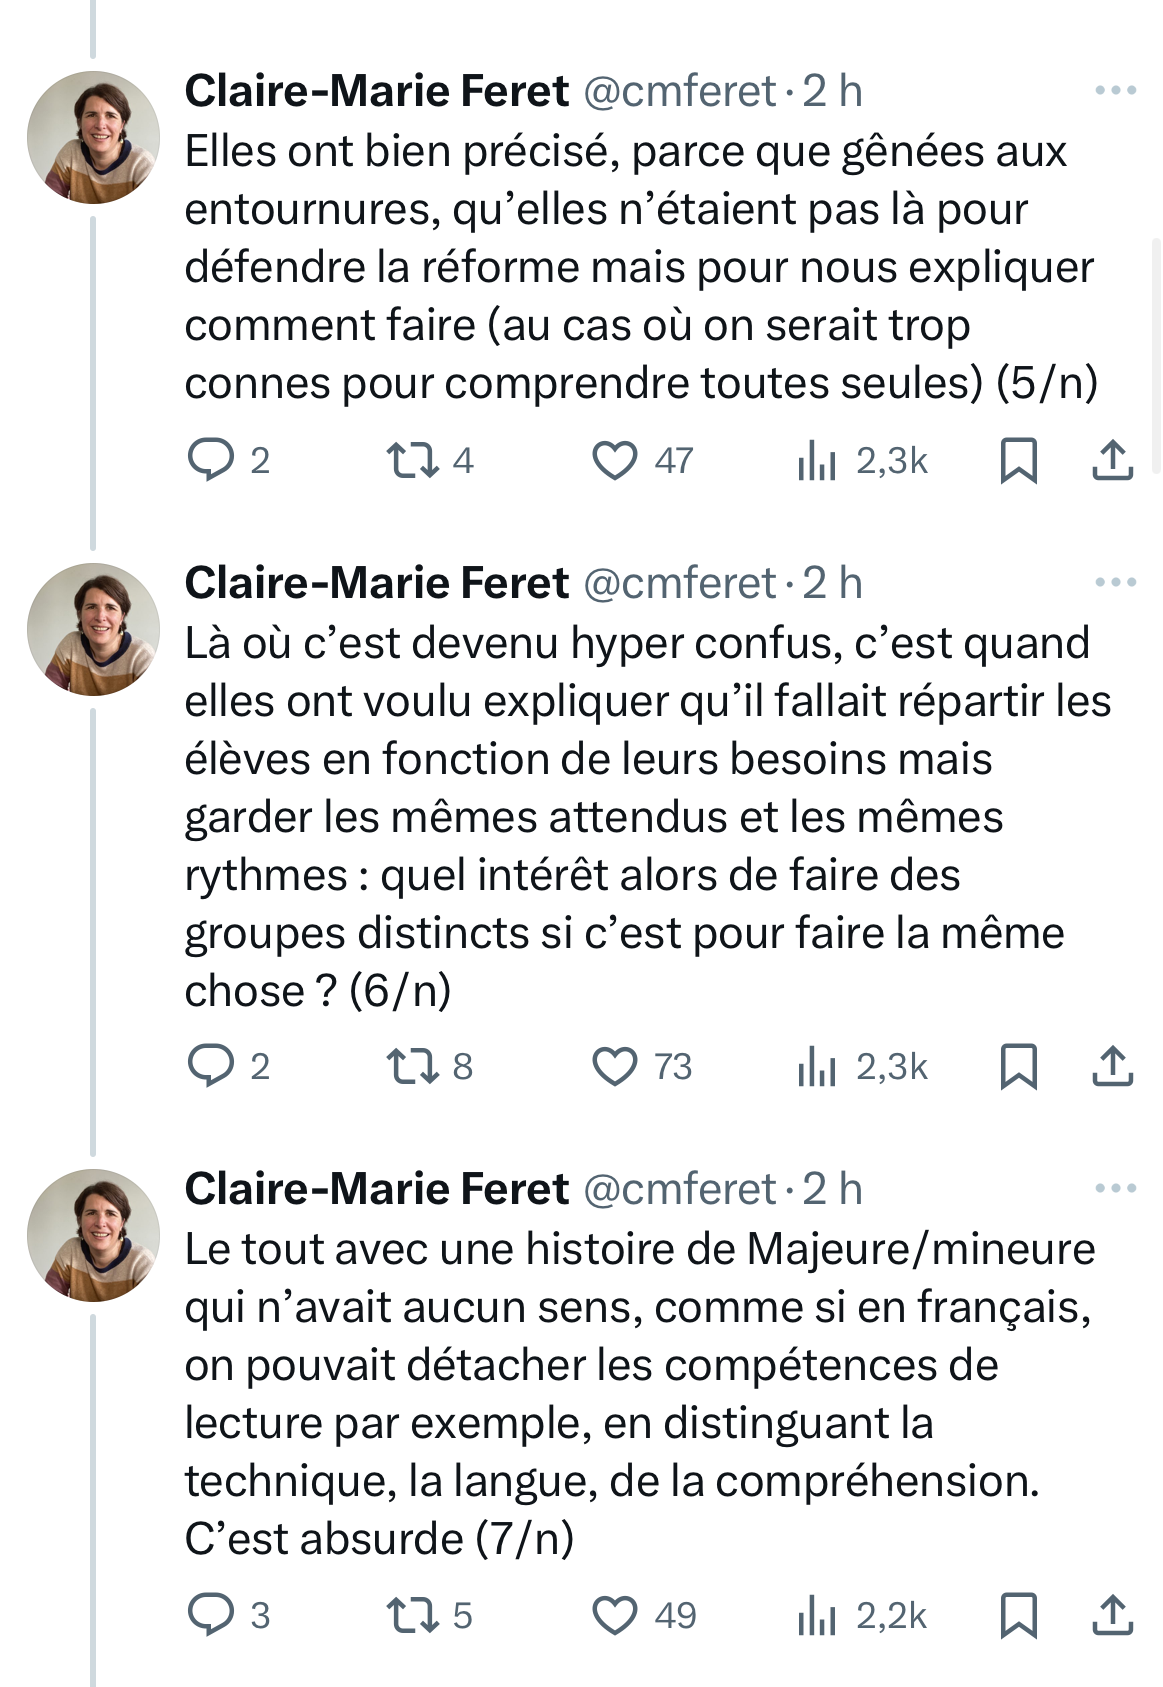Image resolution: width=1163 pixels, height=1687 pixels.
Task: Bookmark the 6/n tweet
Action: pos(1018,1067)
